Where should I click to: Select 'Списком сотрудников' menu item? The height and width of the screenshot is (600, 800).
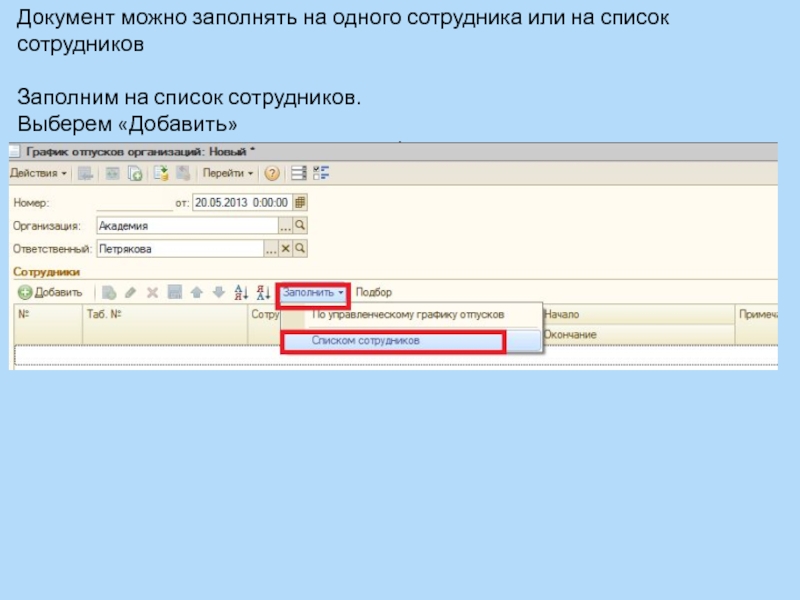[392, 341]
